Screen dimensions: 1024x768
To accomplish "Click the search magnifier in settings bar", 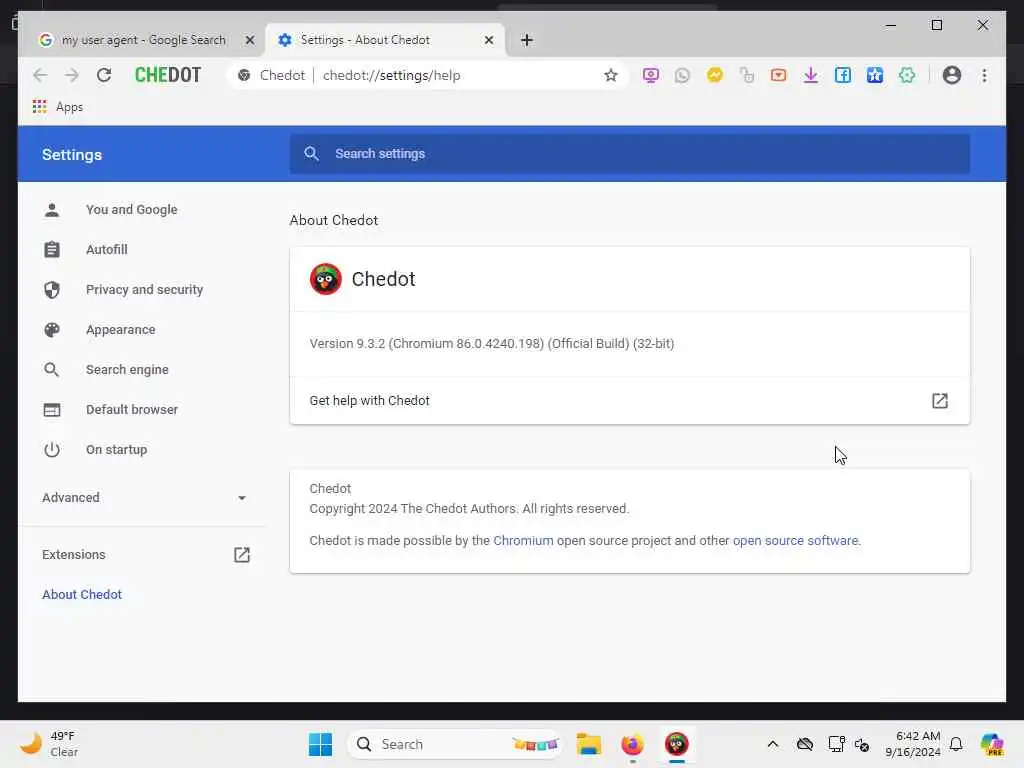I will coord(312,153).
